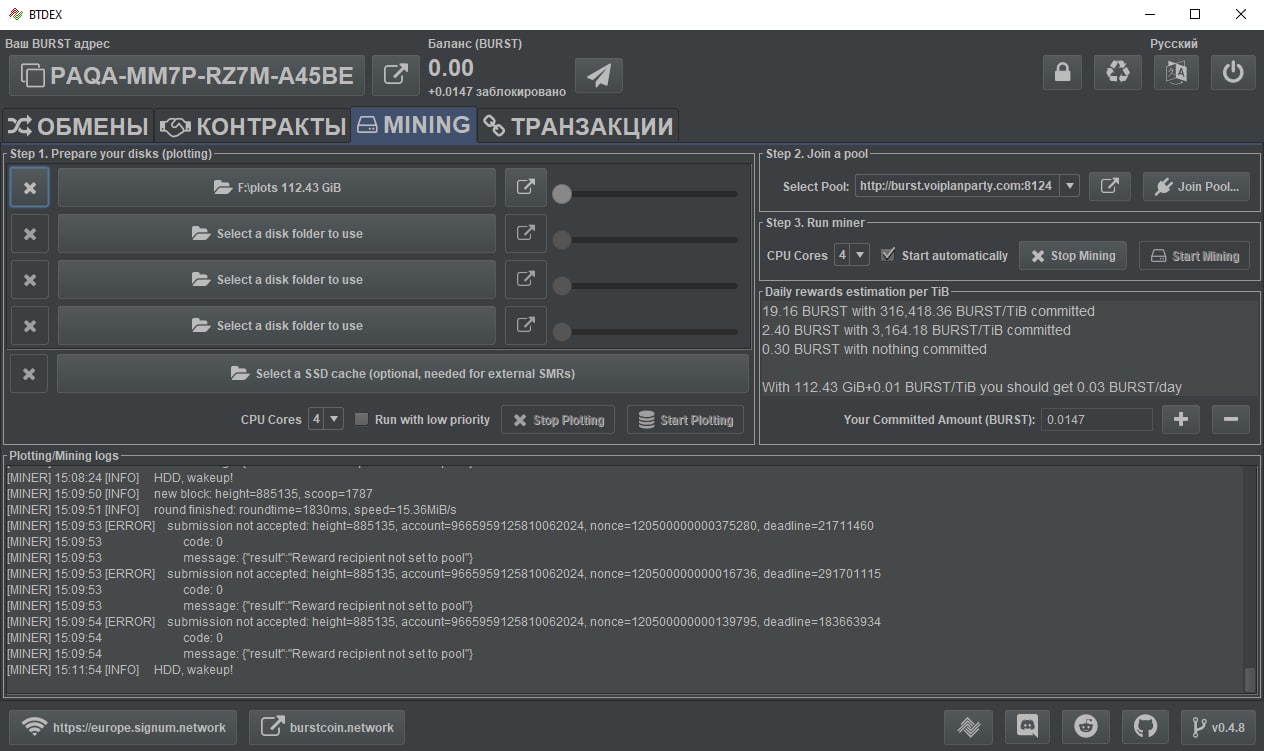Open pool website external link icon
Image resolution: width=1264 pixels, height=751 pixels.
pyautogui.click(x=1109, y=185)
